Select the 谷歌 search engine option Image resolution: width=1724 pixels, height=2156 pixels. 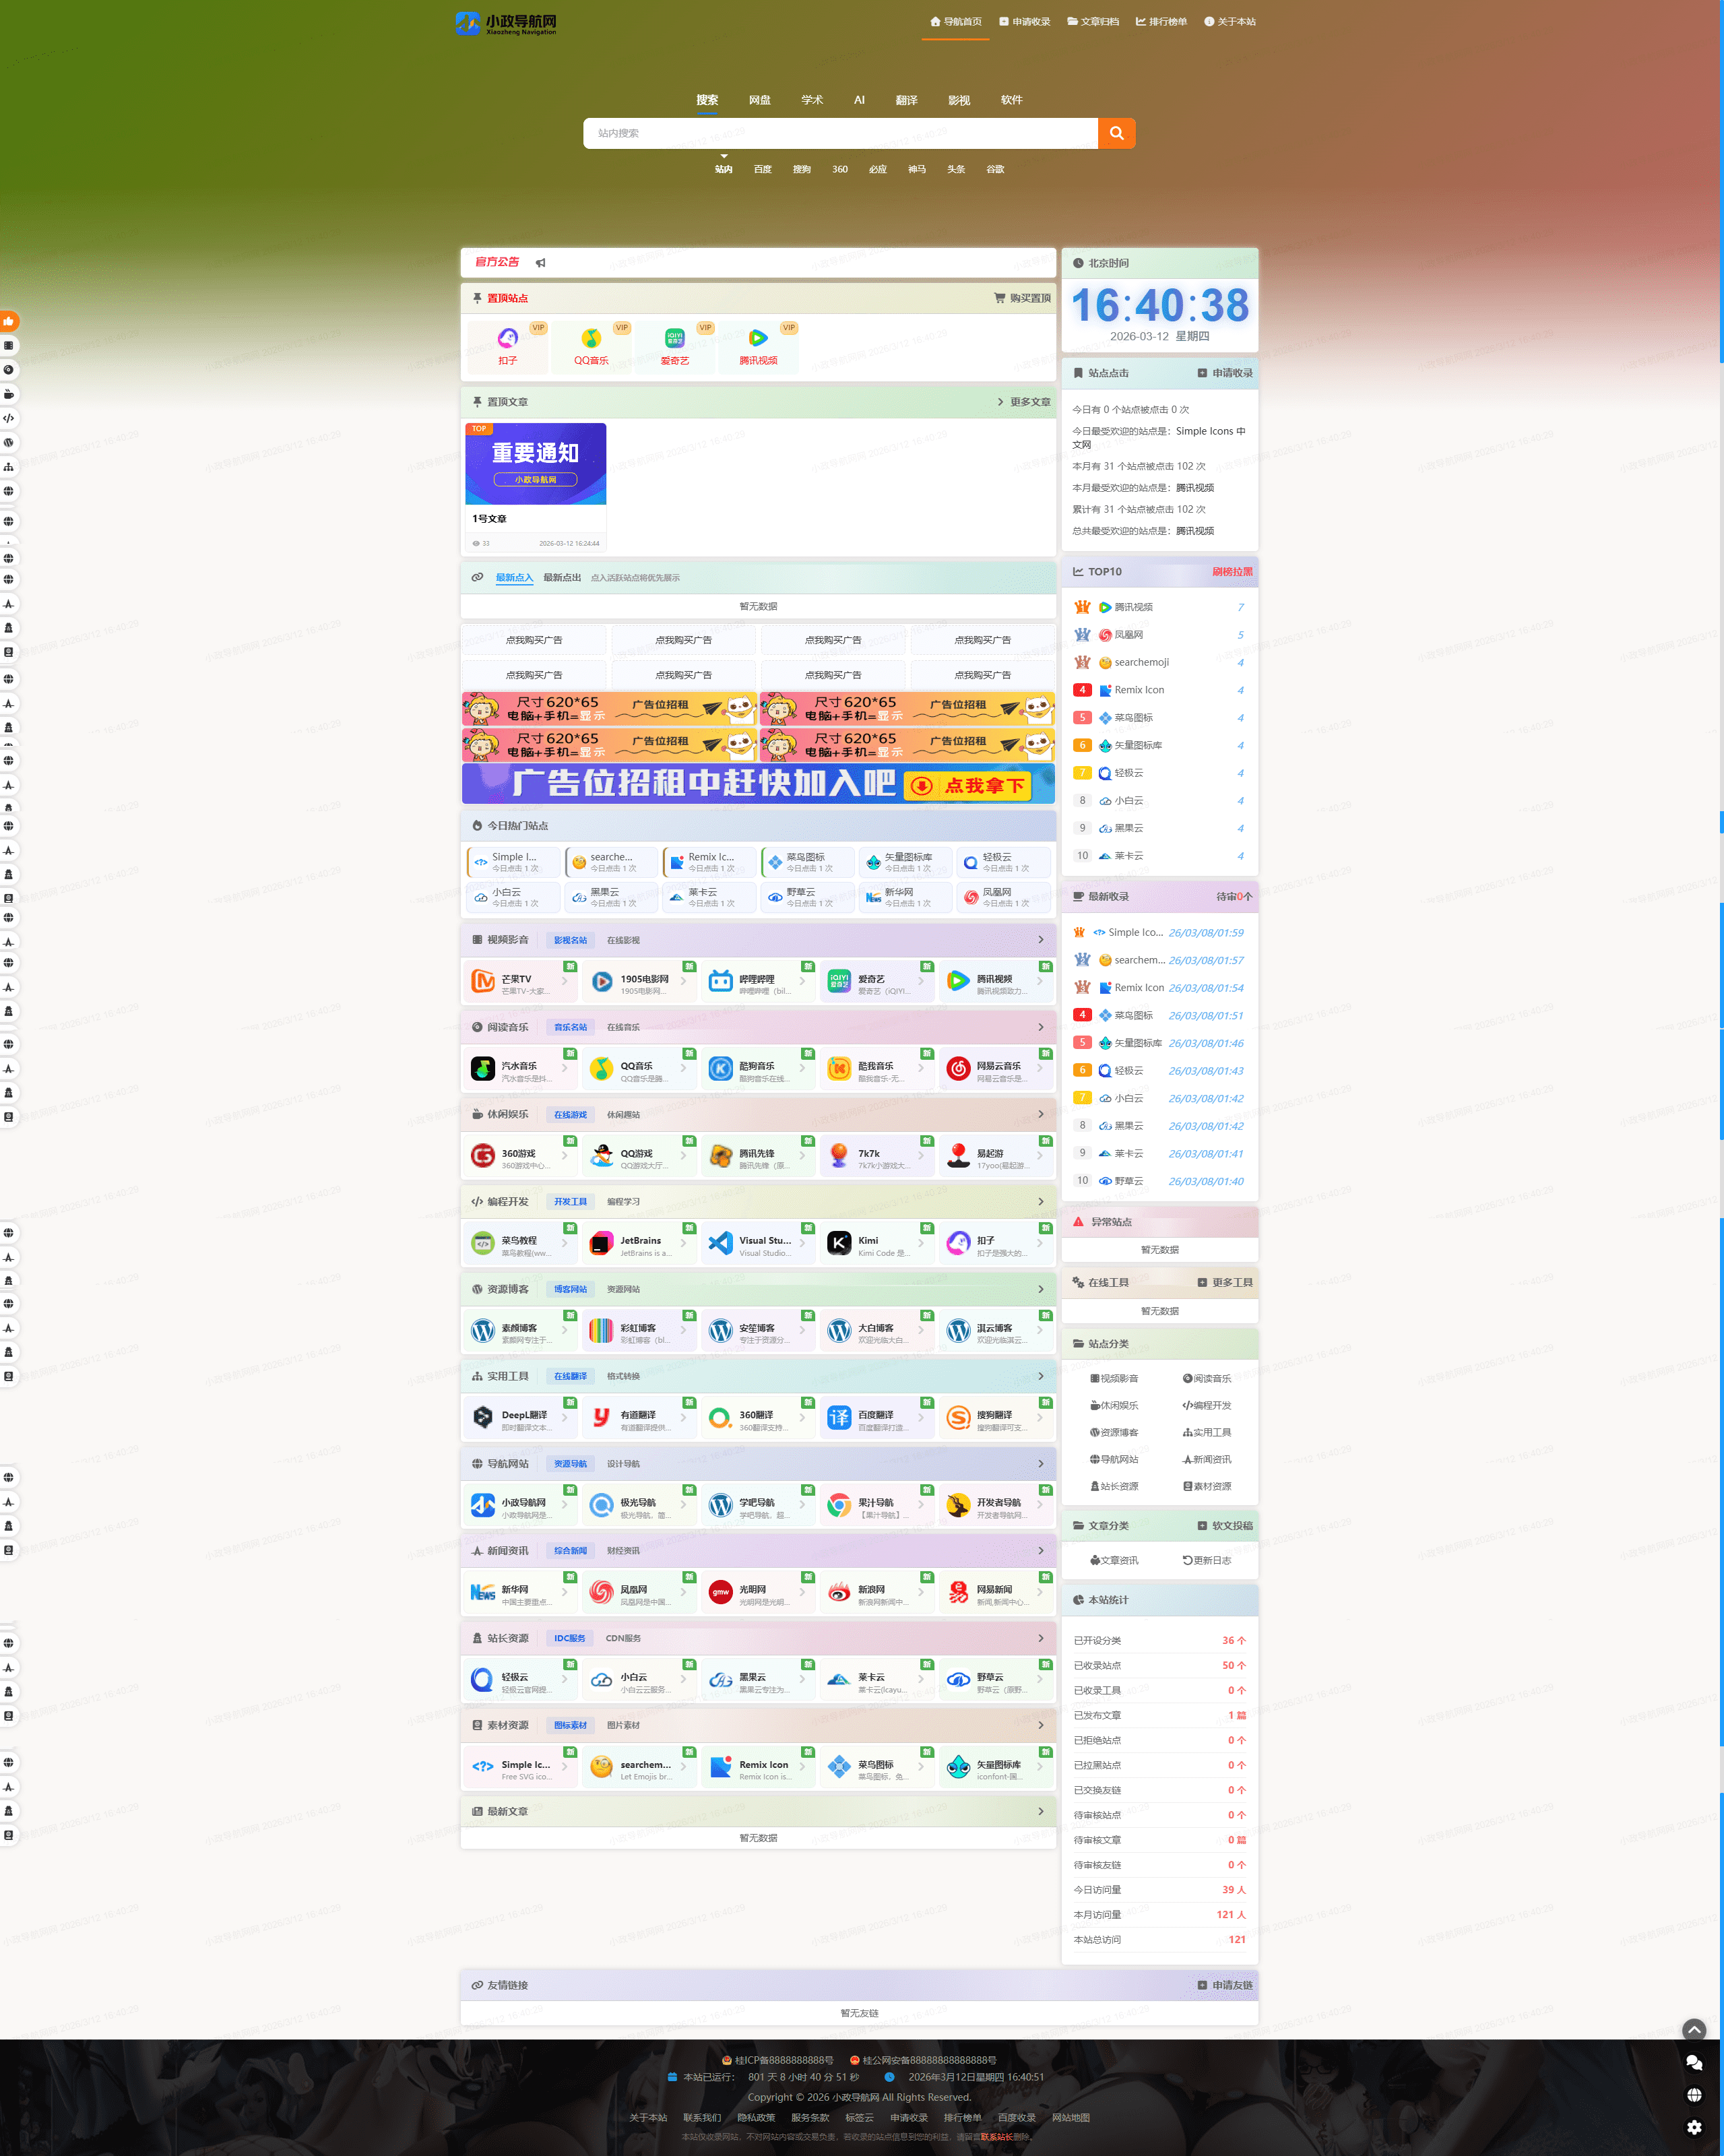(995, 169)
